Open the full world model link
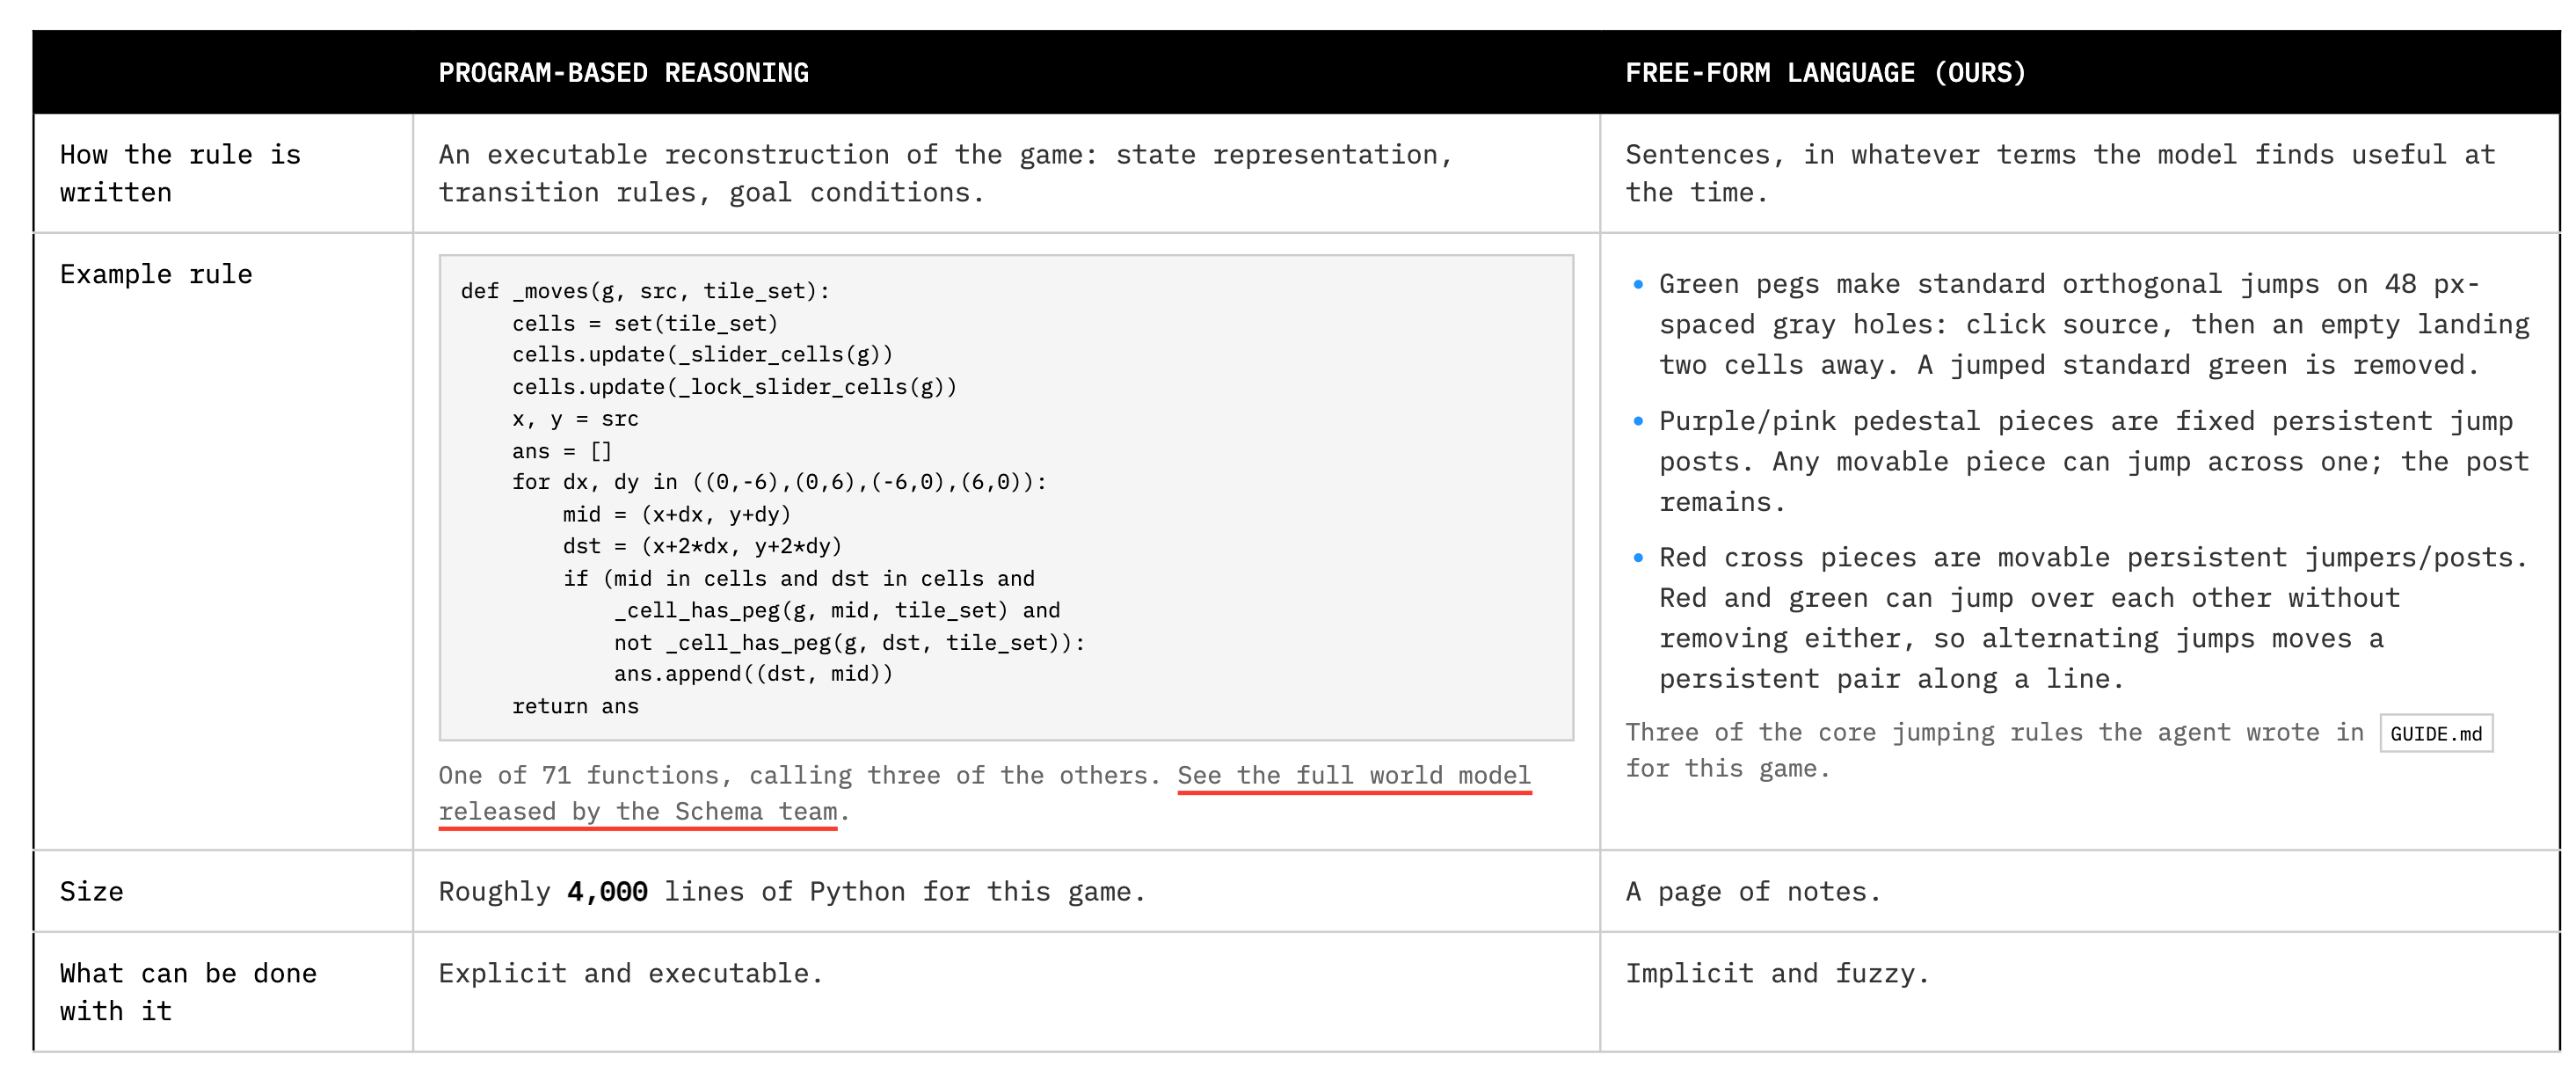This screenshot has width=2576, height=1080. coord(1354,775)
